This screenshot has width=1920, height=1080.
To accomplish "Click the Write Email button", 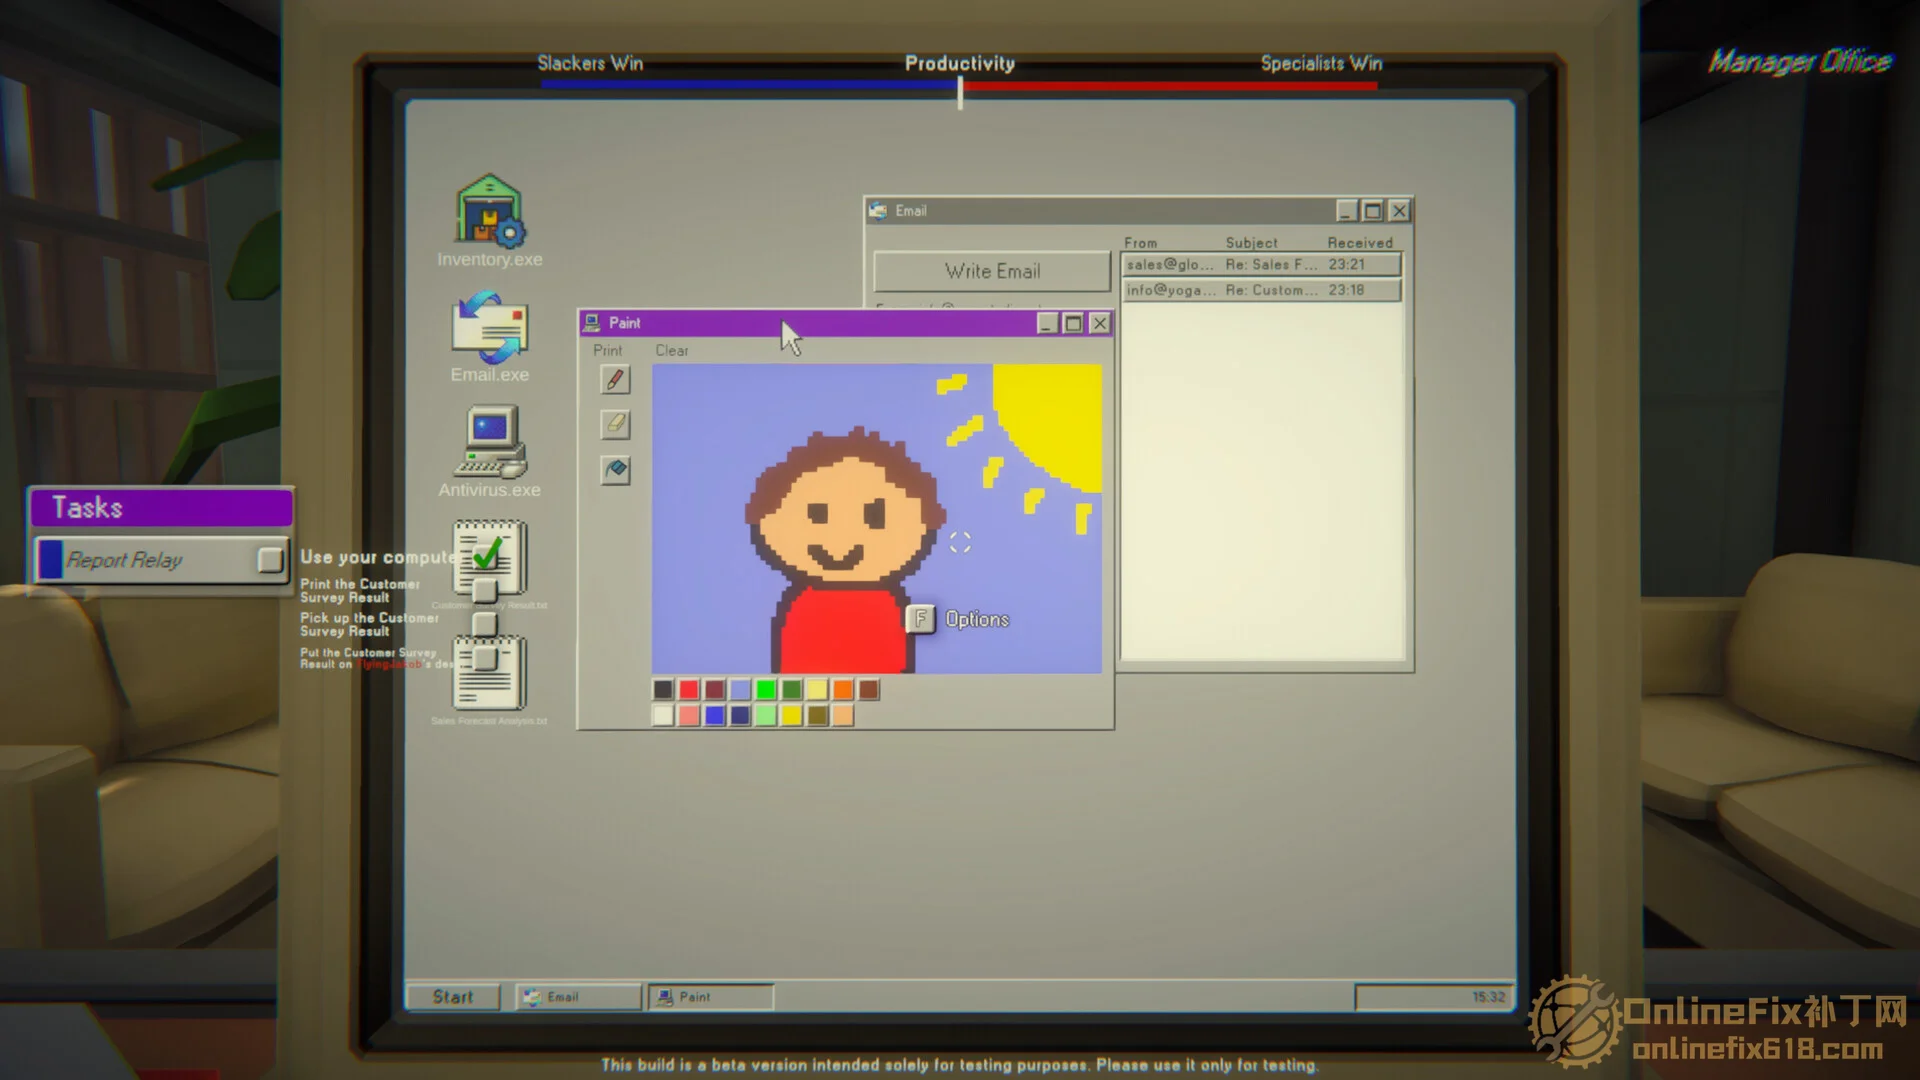I will pyautogui.click(x=992, y=271).
